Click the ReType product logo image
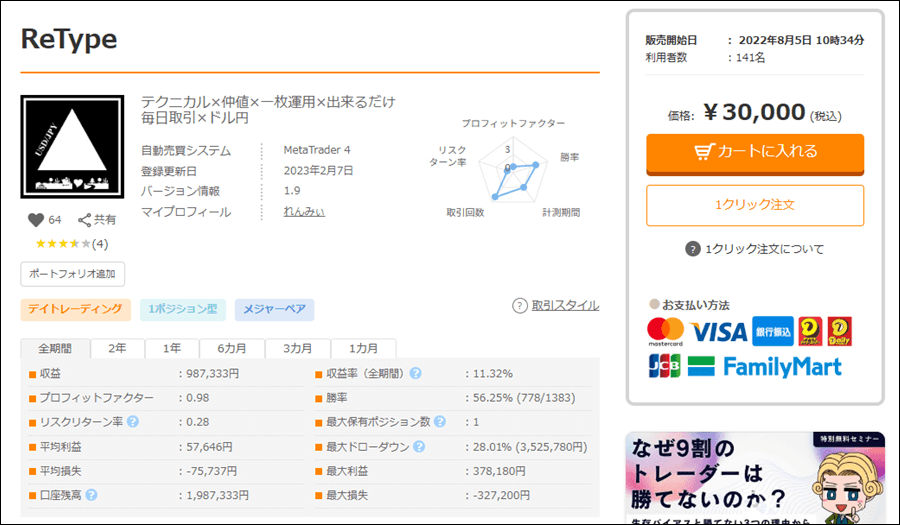This screenshot has width=900, height=525. [72, 146]
